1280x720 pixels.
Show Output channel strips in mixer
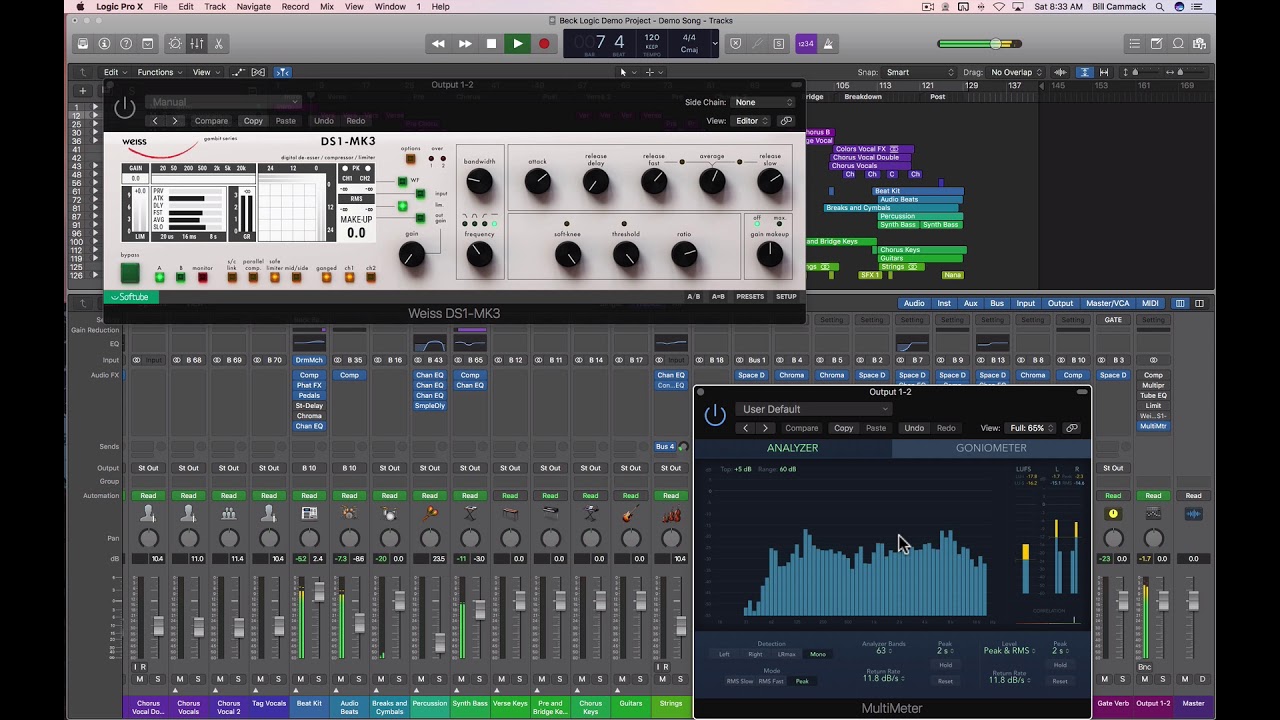point(1060,303)
